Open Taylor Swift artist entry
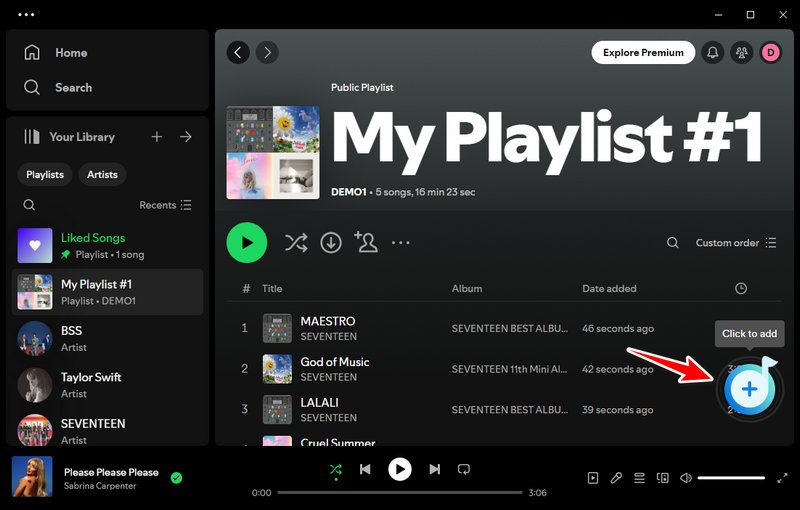Image resolution: width=800 pixels, height=510 pixels. [x=107, y=385]
